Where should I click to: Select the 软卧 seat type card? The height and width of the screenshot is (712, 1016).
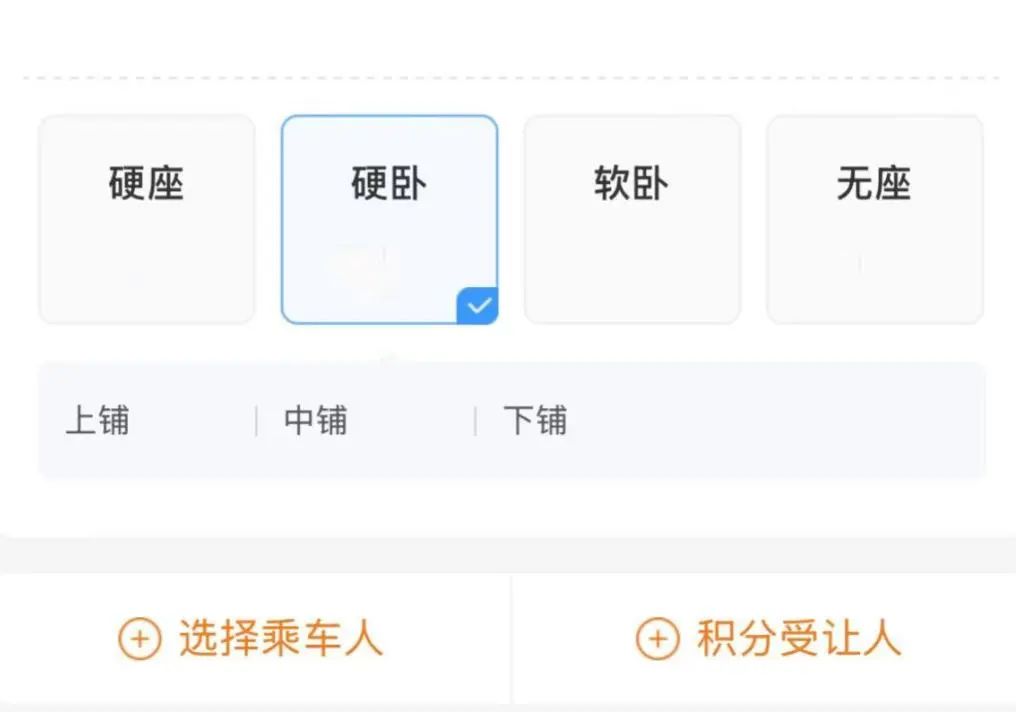point(632,219)
